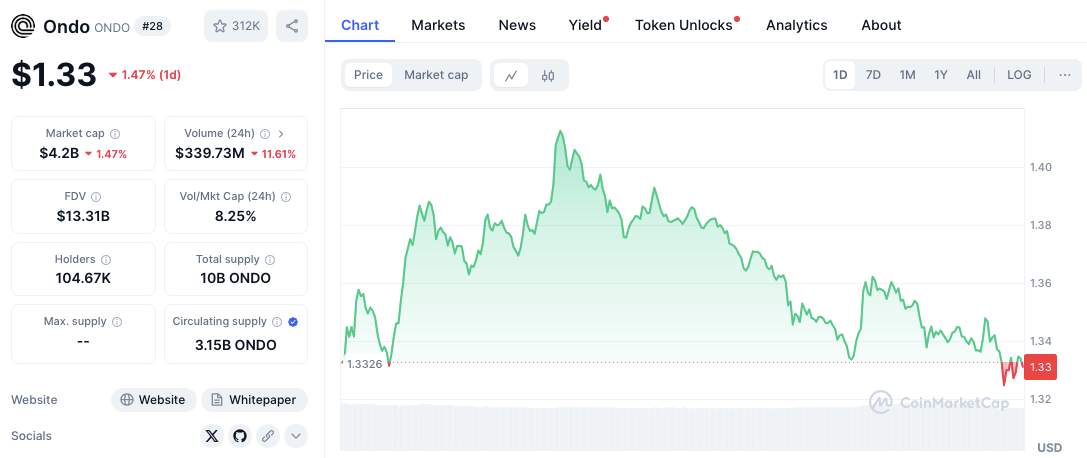Switch to line chart view
The width and height of the screenshot is (1087, 458).
[511, 76]
